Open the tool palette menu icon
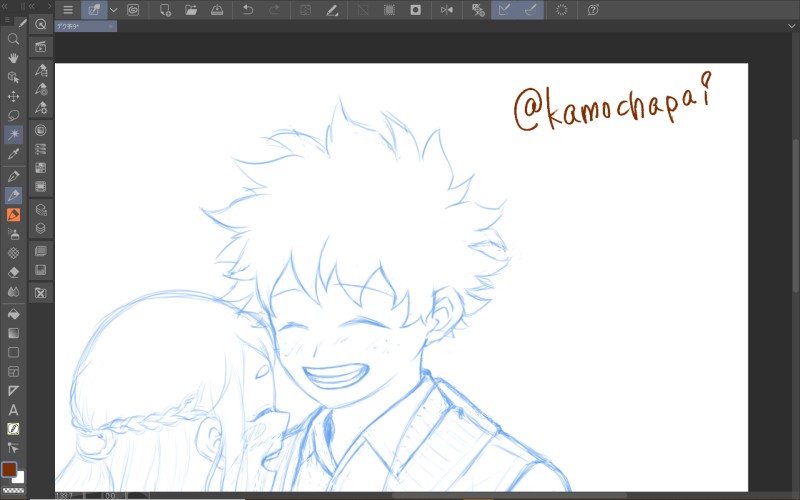800x500 pixels. coord(7,20)
